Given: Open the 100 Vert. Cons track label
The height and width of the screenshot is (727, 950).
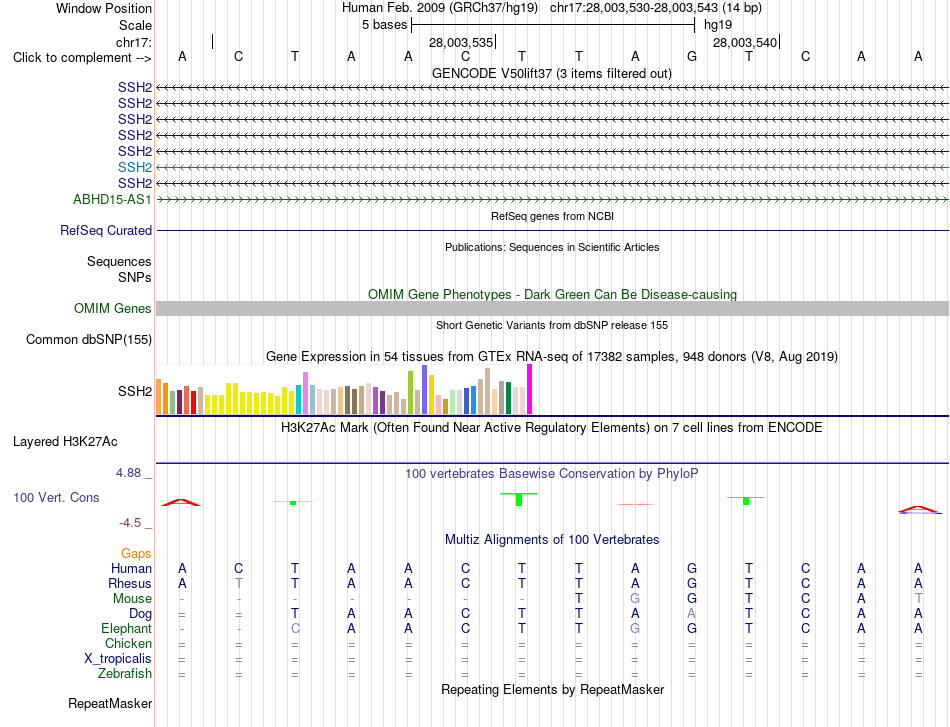Looking at the screenshot, I should [x=56, y=497].
